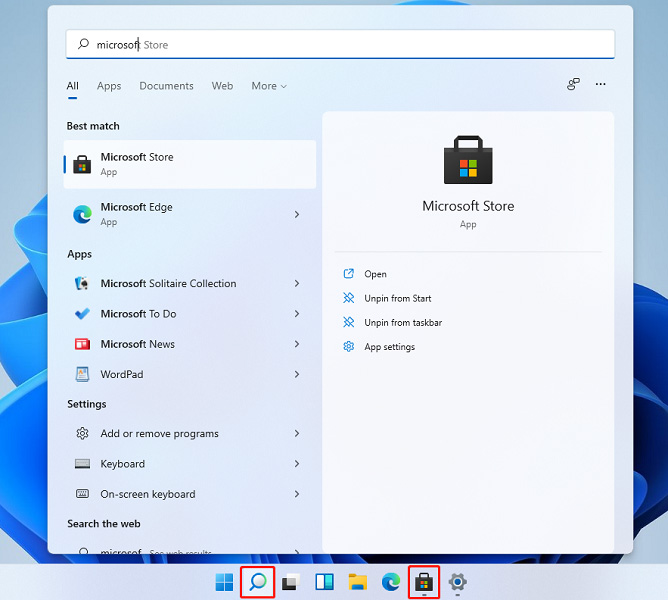Launch Microsoft Edge from the taskbar
Image resolution: width=668 pixels, height=600 pixels.
[x=391, y=582]
